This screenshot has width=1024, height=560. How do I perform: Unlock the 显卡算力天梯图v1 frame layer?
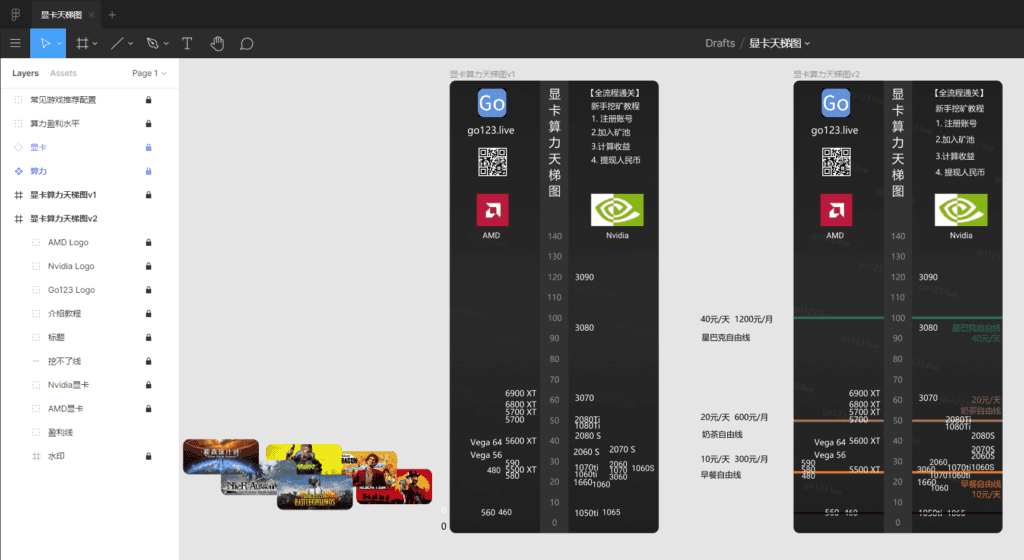(148, 194)
